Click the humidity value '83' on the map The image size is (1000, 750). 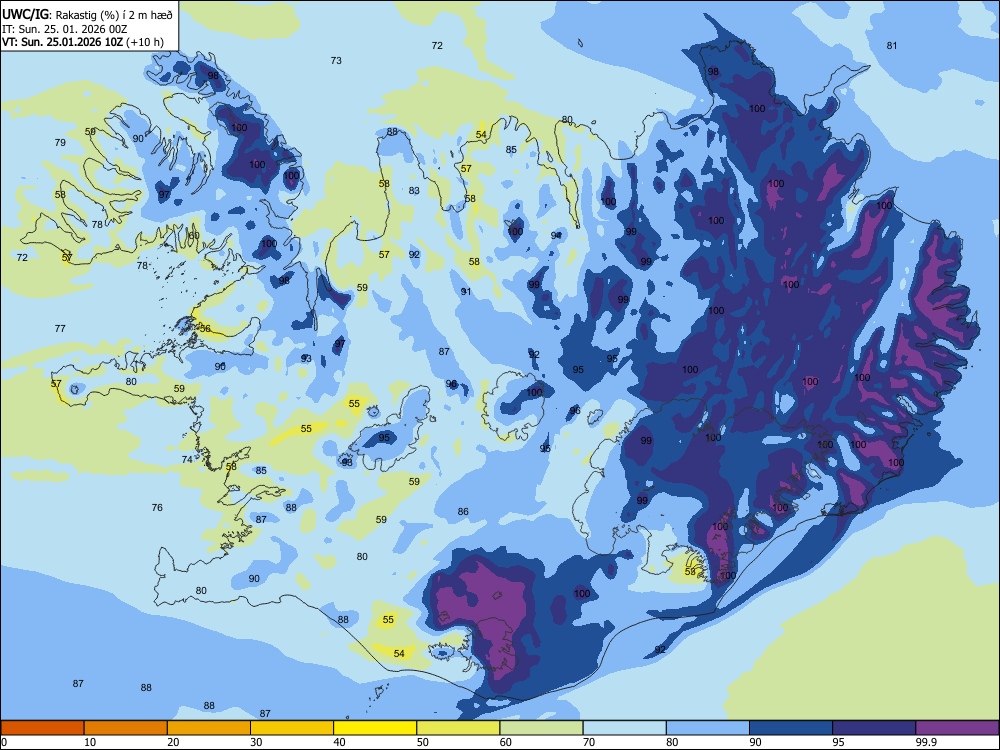pos(414,190)
